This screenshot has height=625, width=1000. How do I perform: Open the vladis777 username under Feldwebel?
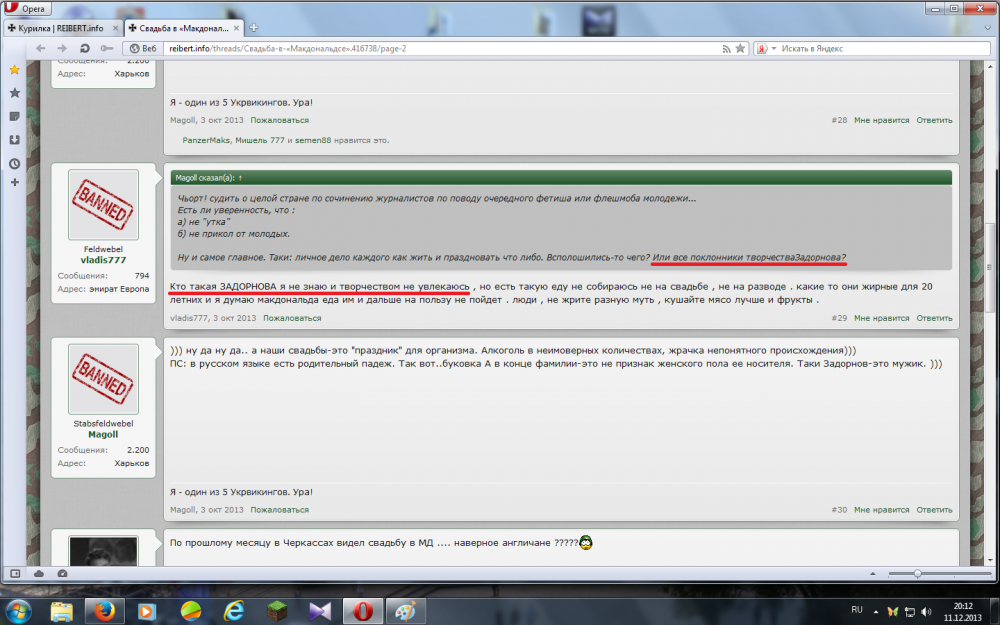103,260
